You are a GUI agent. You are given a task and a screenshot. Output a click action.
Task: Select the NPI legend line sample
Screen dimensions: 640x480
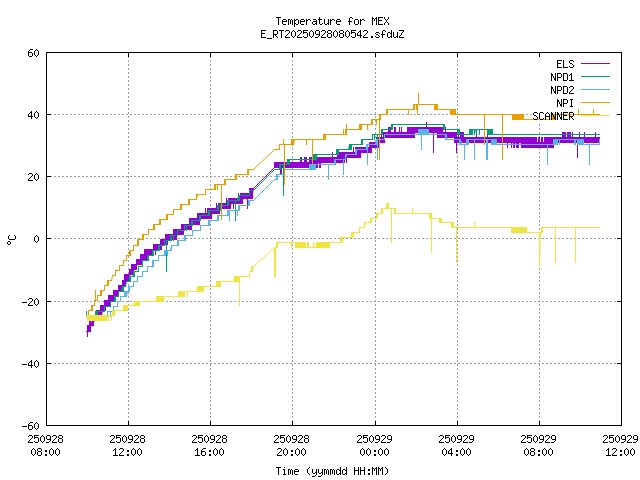tap(596, 103)
